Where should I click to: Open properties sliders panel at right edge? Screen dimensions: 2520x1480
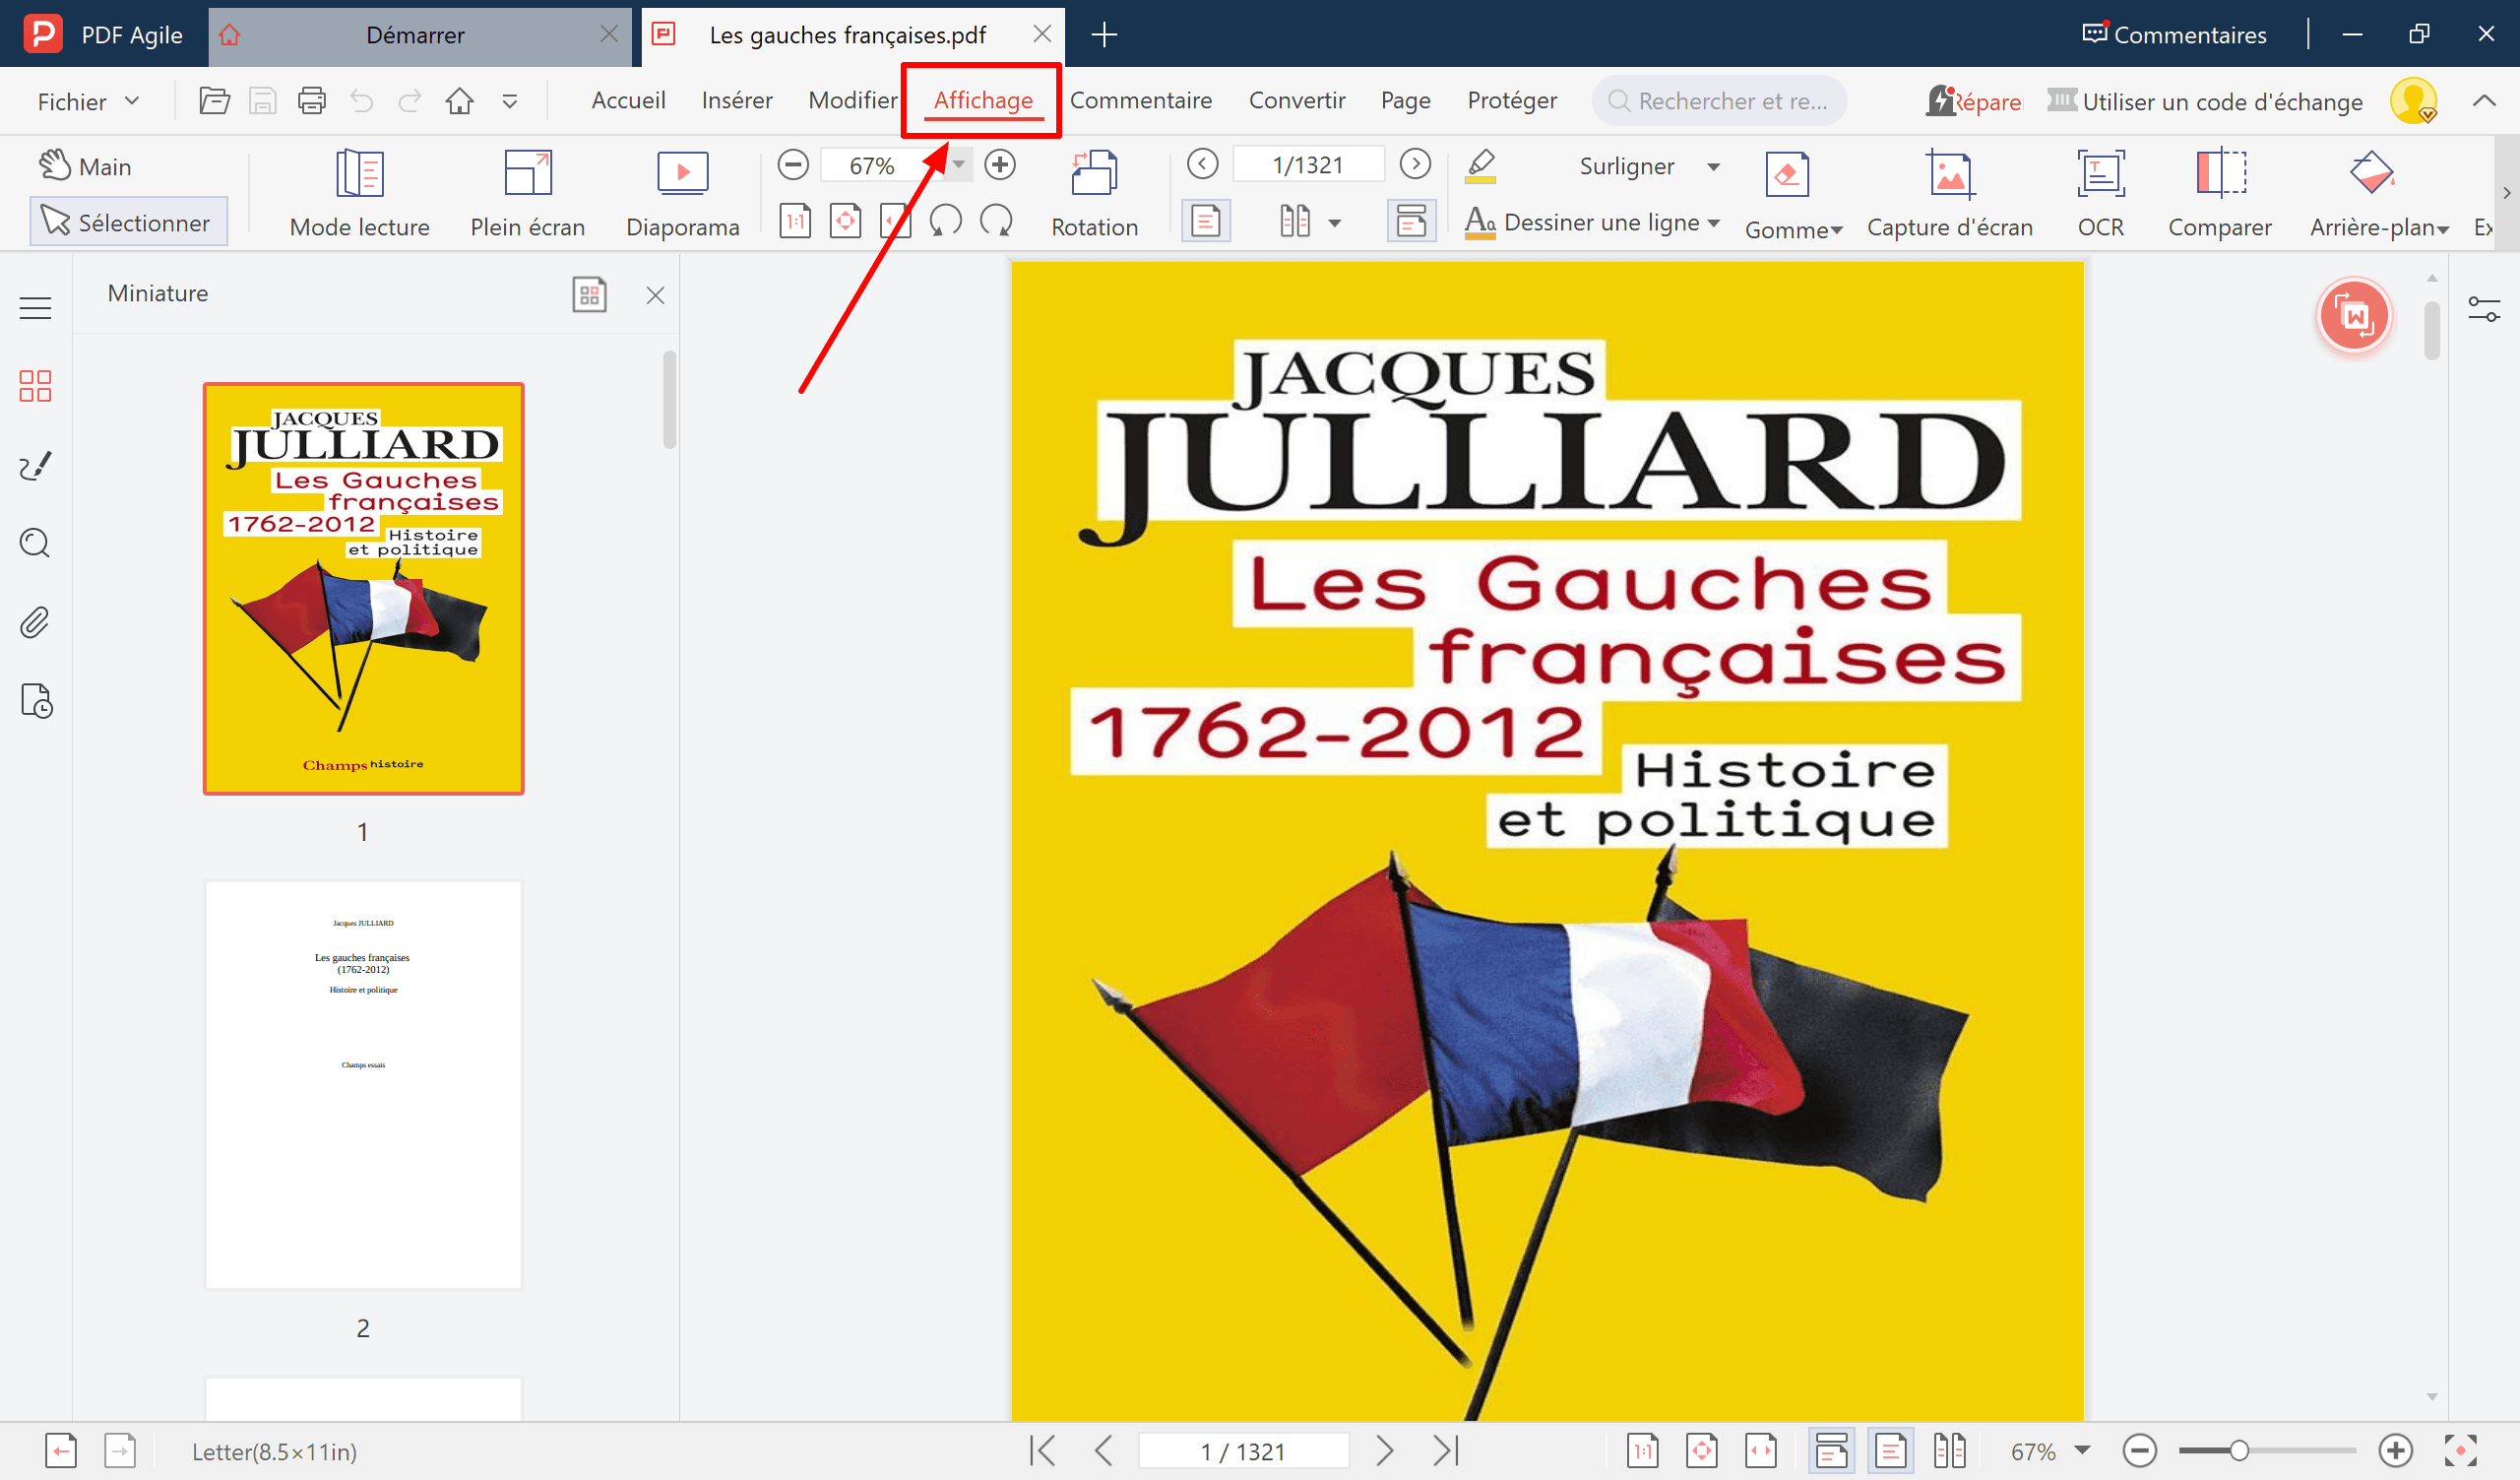click(2484, 309)
